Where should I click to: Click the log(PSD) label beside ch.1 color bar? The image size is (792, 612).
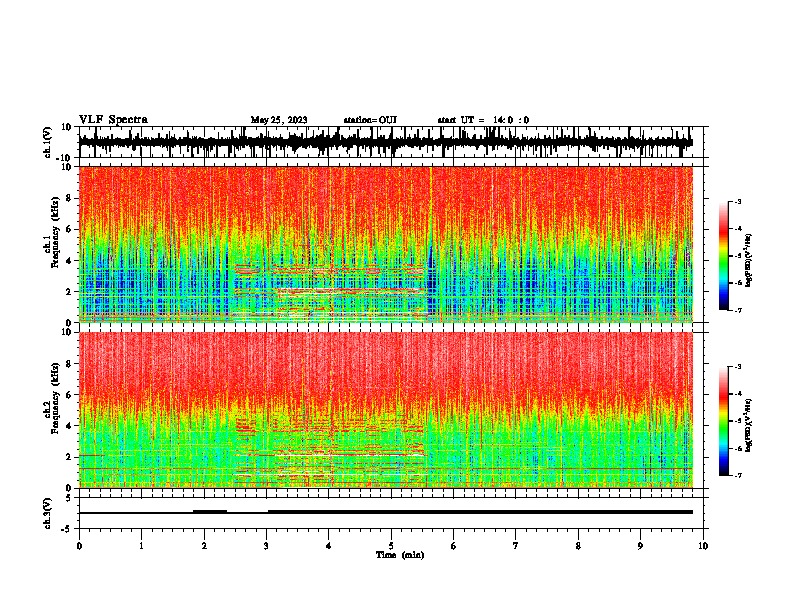click(x=748, y=261)
